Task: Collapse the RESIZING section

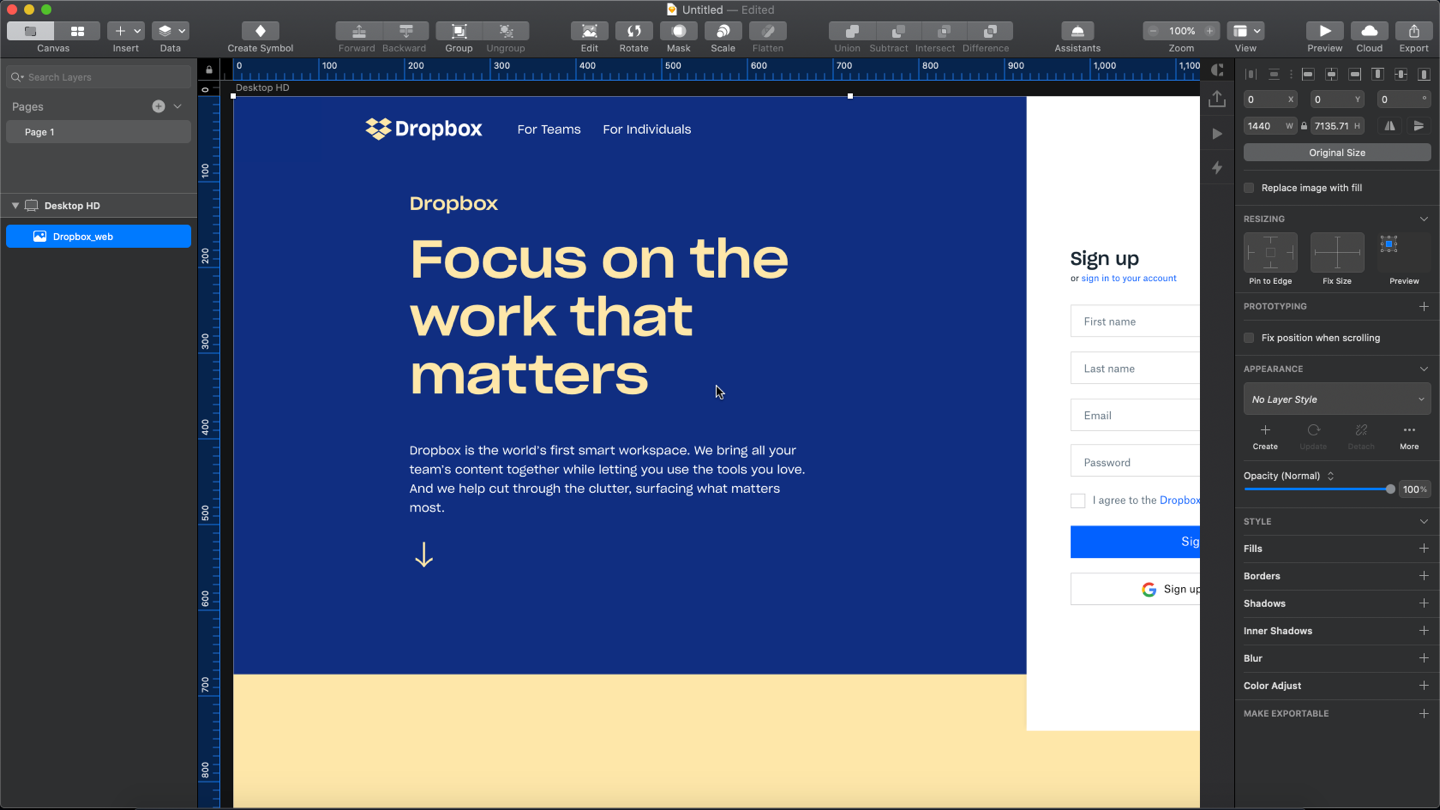Action: (x=1424, y=219)
